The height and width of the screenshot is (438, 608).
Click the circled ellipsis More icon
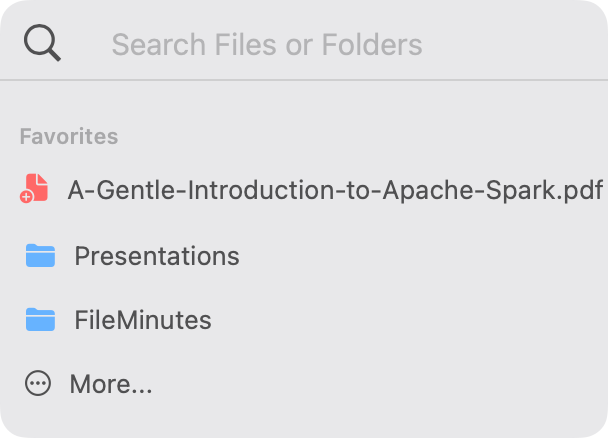coord(38,384)
